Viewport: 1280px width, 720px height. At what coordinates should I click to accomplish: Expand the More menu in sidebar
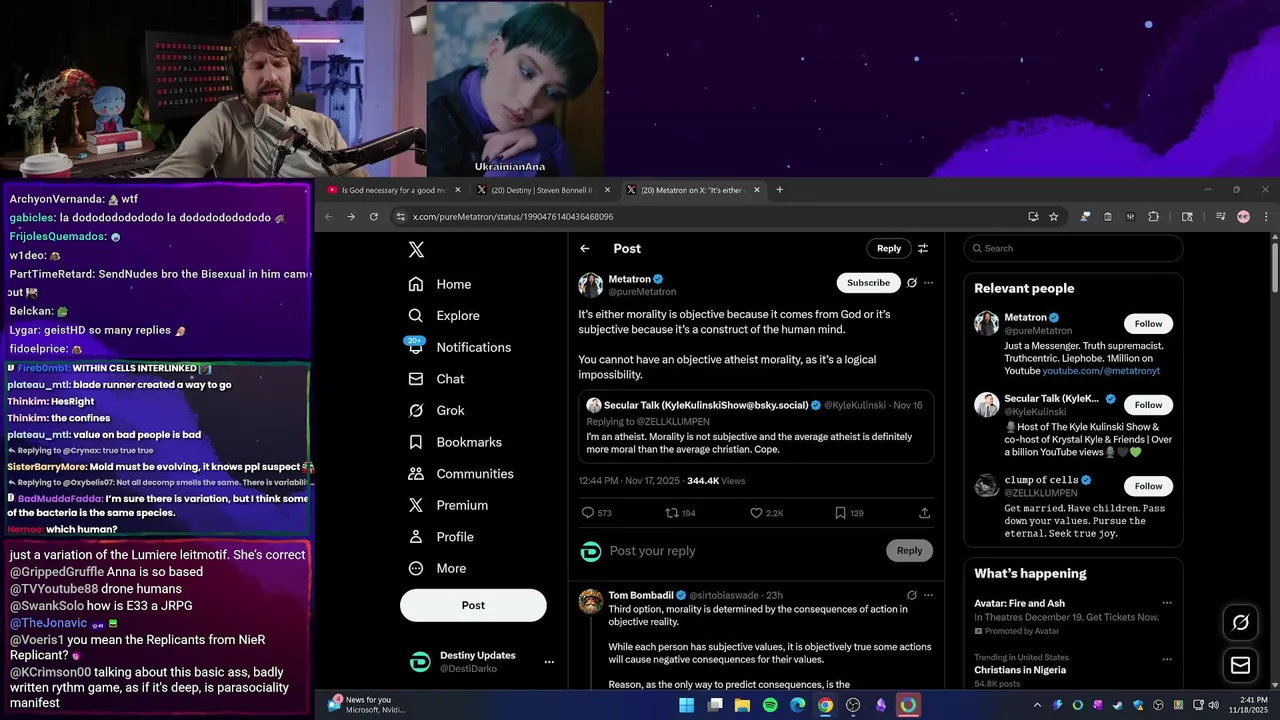click(x=437, y=568)
